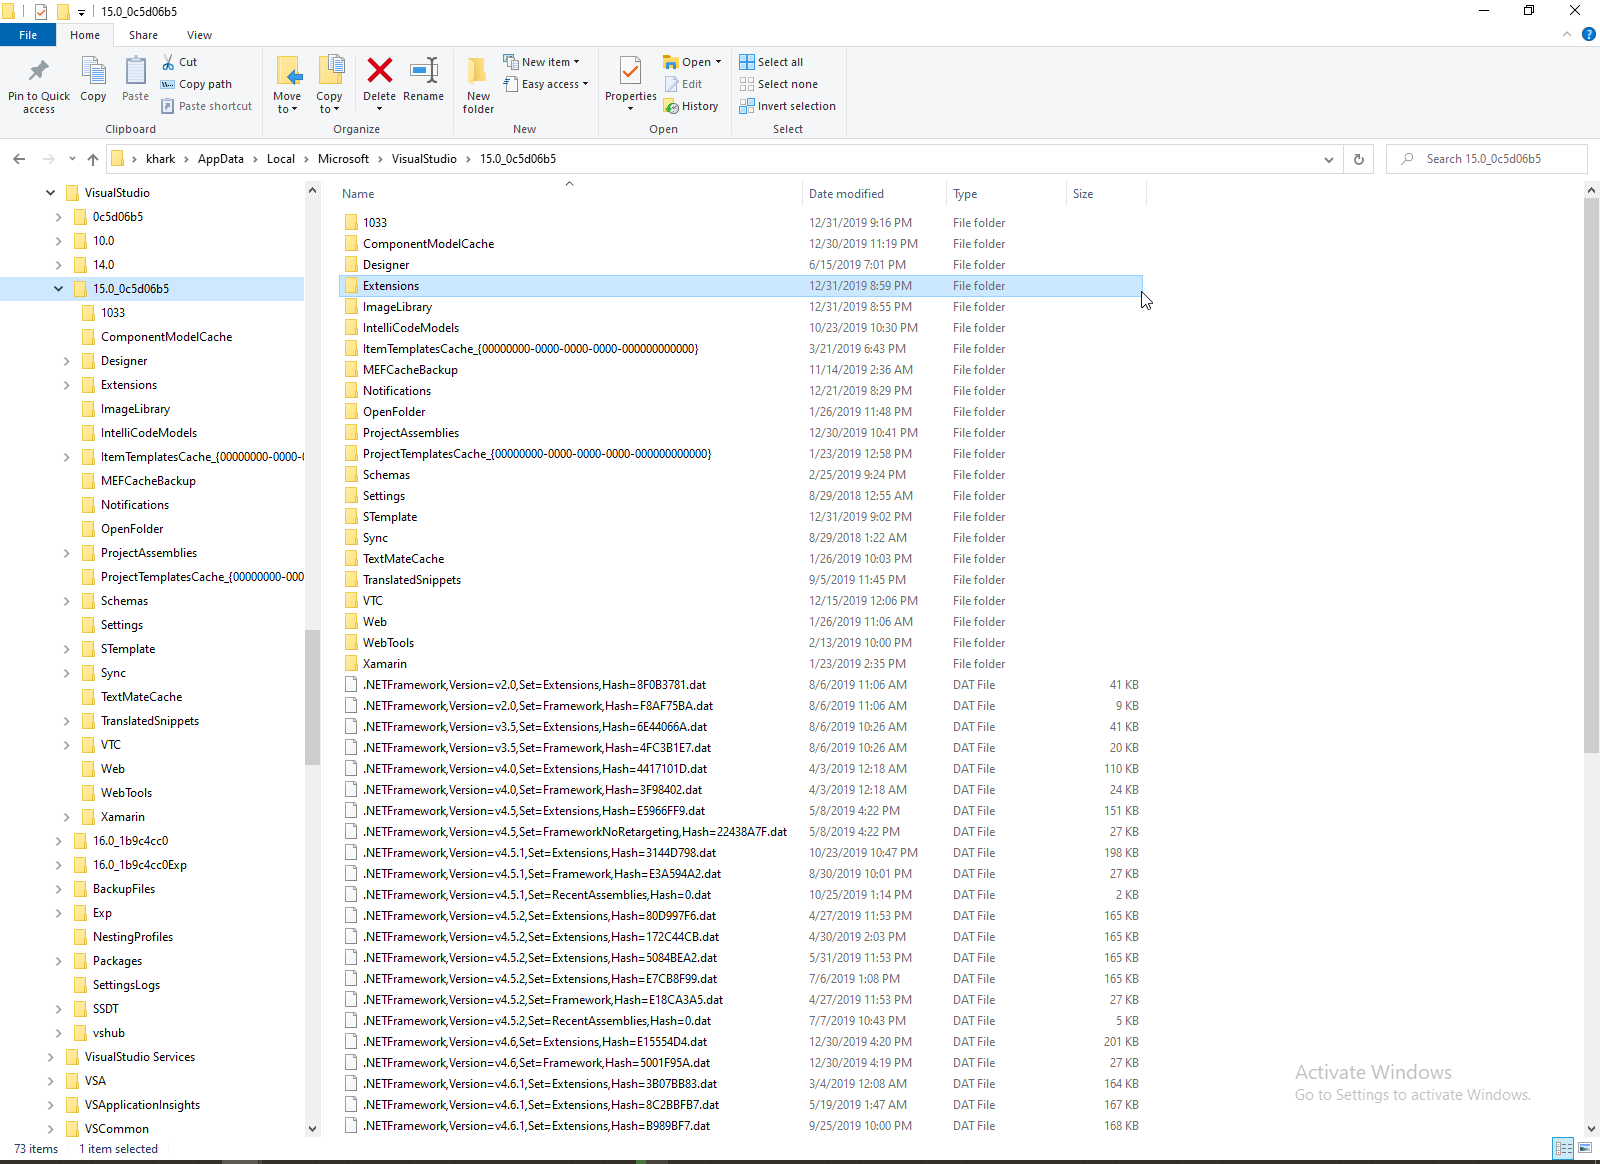Rename the selected folder
1600x1164 pixels.
coord(424,80)
